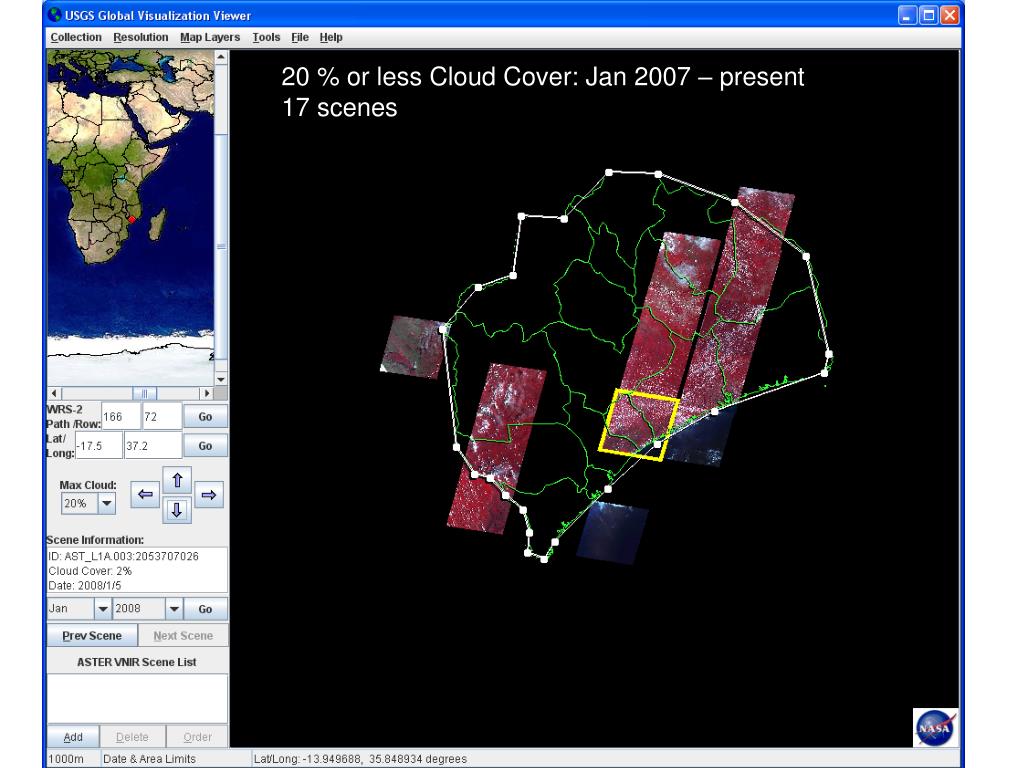Click the NASA logo icon
The image size is (1024, 768).
point(935,728)
